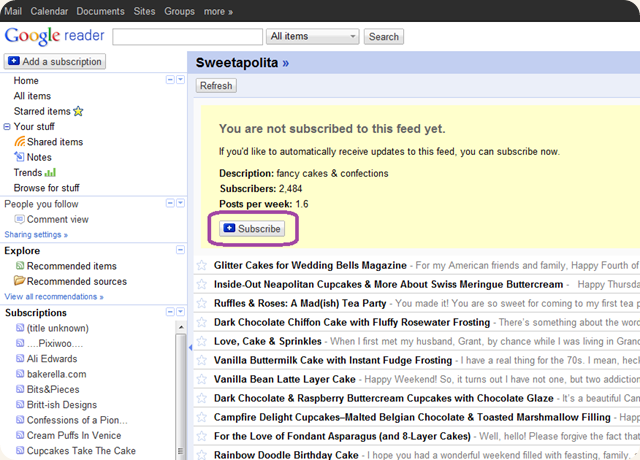Click the Notes icon in sidebar

point(19,157)
